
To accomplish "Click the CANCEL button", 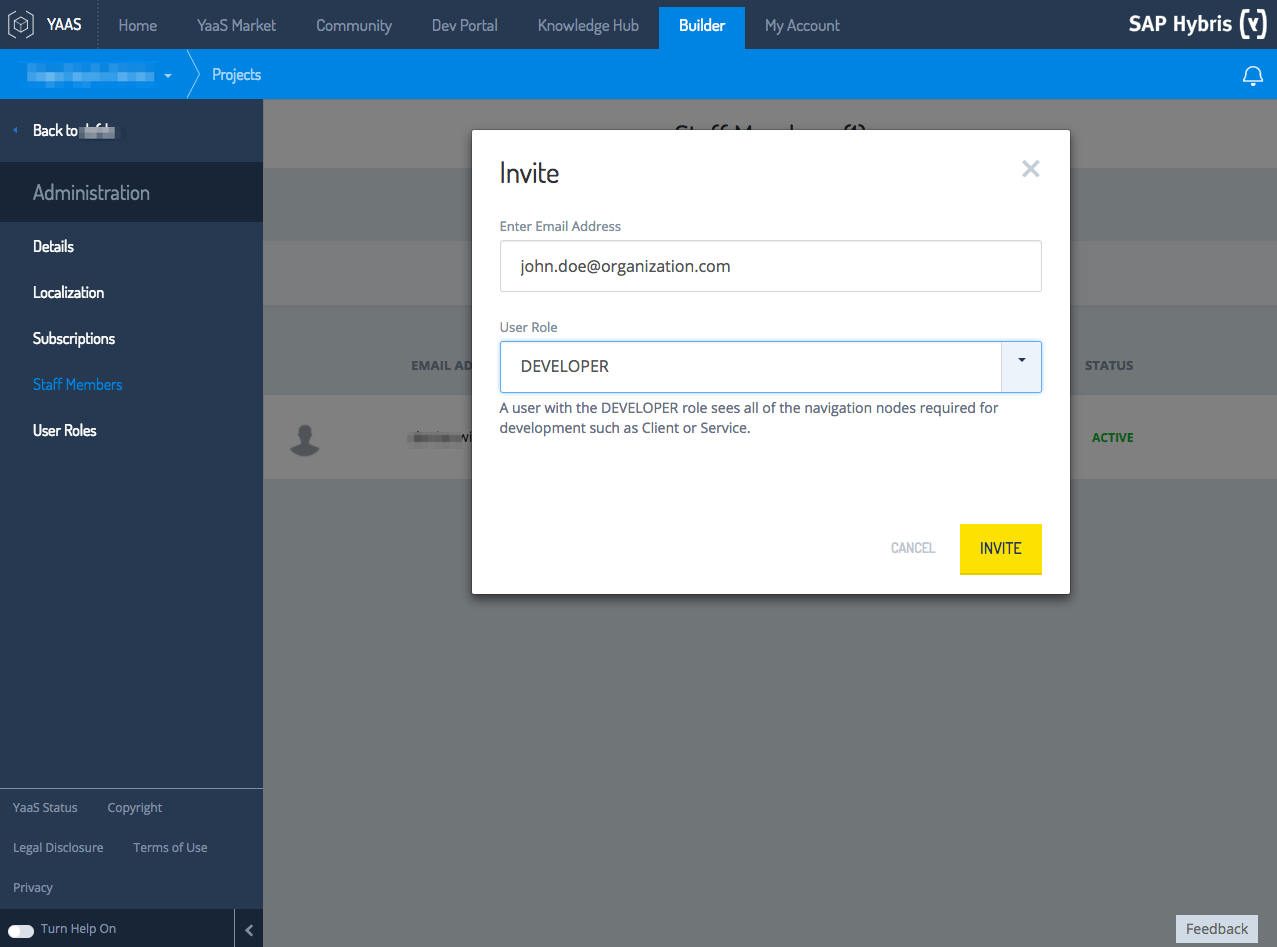I will click(x=913, y=549).
